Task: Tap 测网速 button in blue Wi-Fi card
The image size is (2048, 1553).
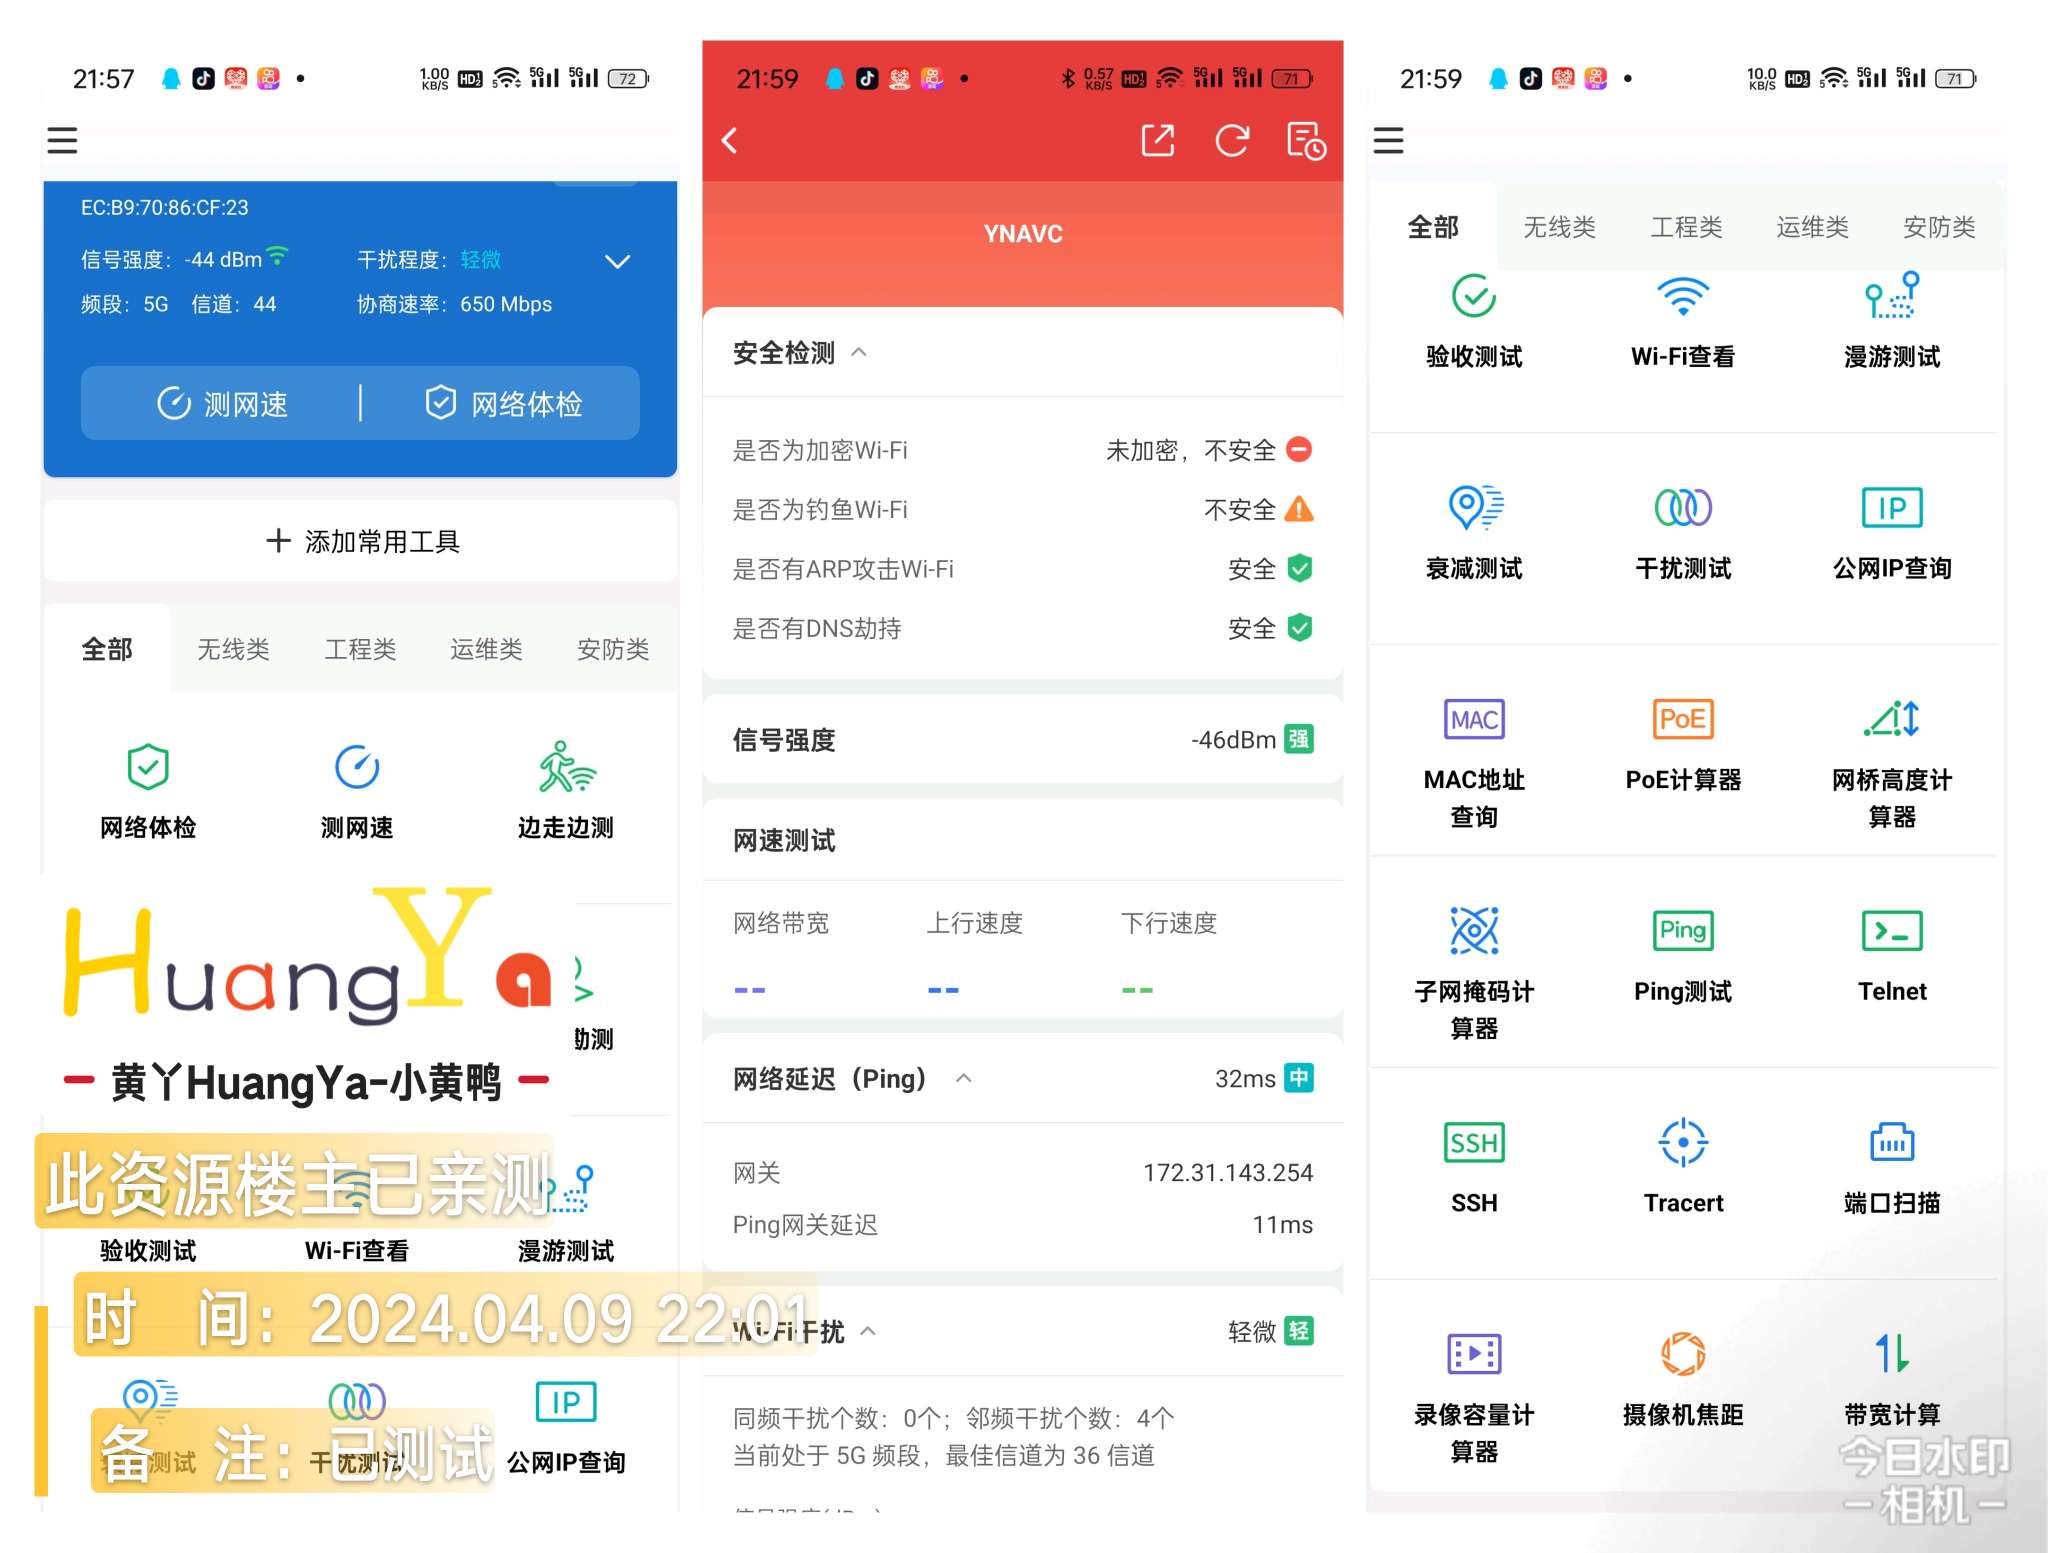Action: click(x=222, y=403)
